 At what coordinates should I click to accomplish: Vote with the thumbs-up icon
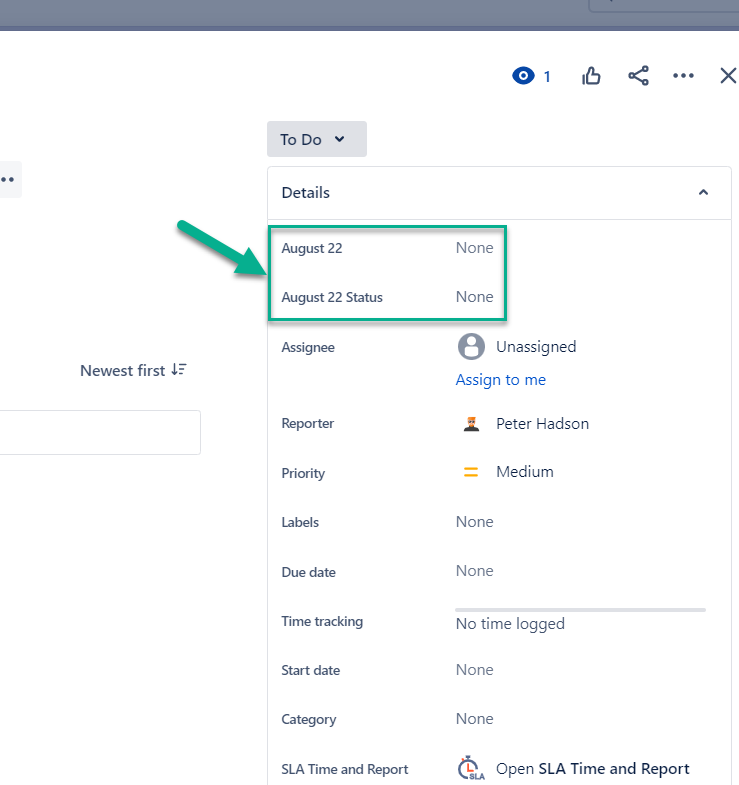click(591, 76)
